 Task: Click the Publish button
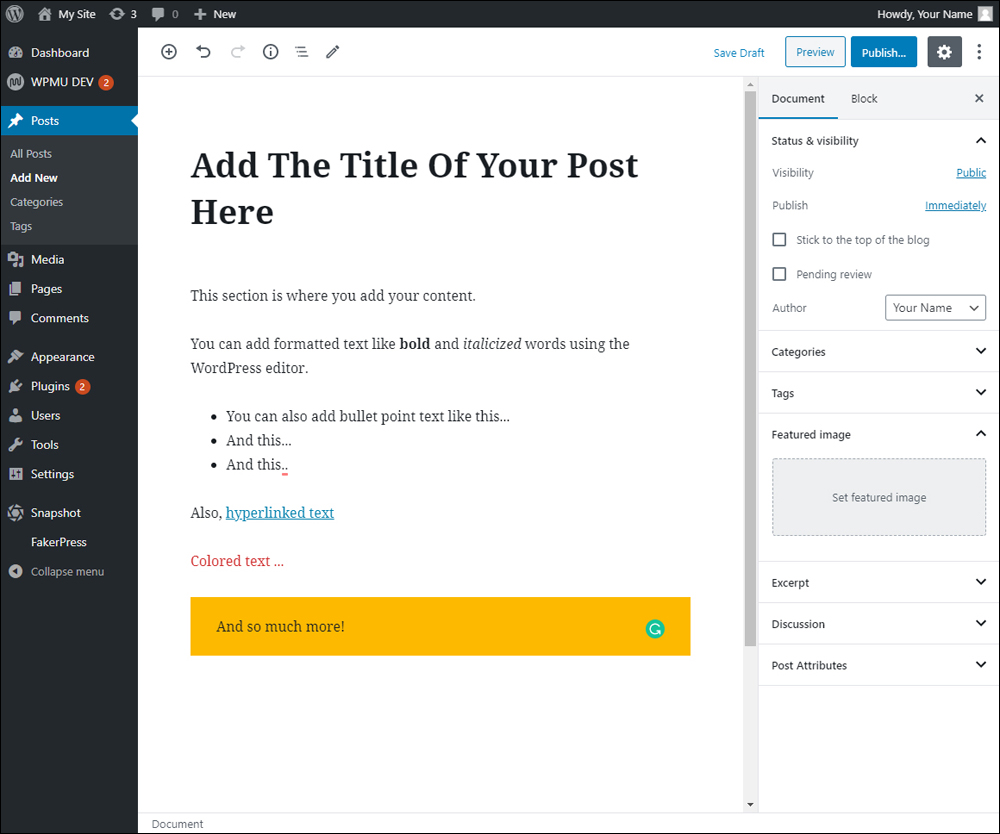click(883, 52)
